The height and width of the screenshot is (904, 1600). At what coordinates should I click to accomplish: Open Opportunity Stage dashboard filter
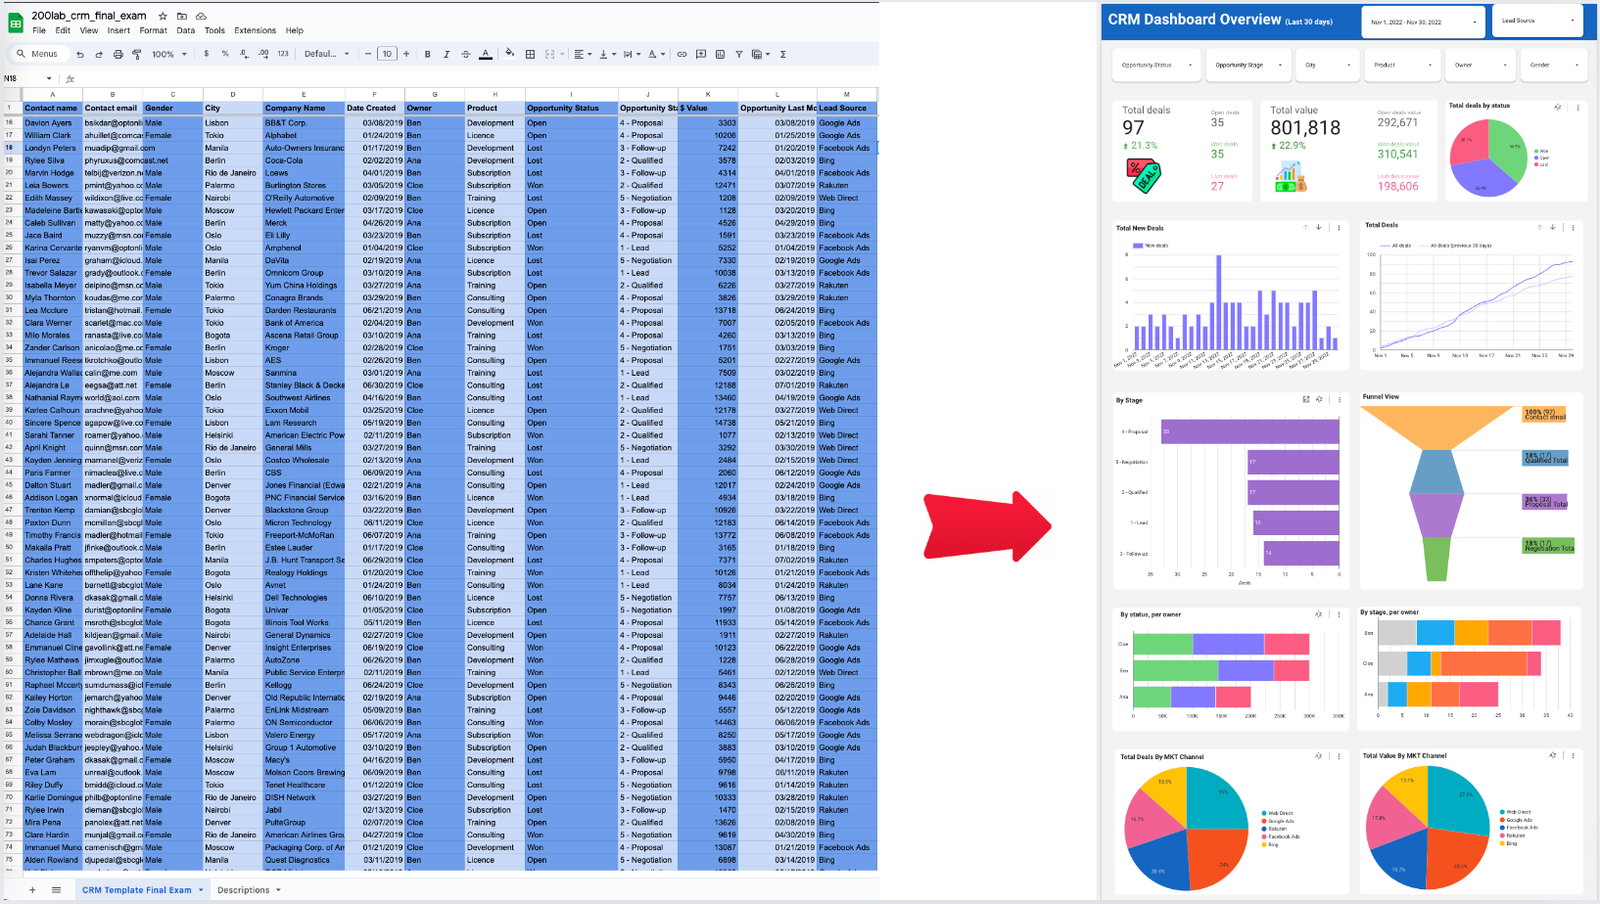click(x=1248, y=65)
